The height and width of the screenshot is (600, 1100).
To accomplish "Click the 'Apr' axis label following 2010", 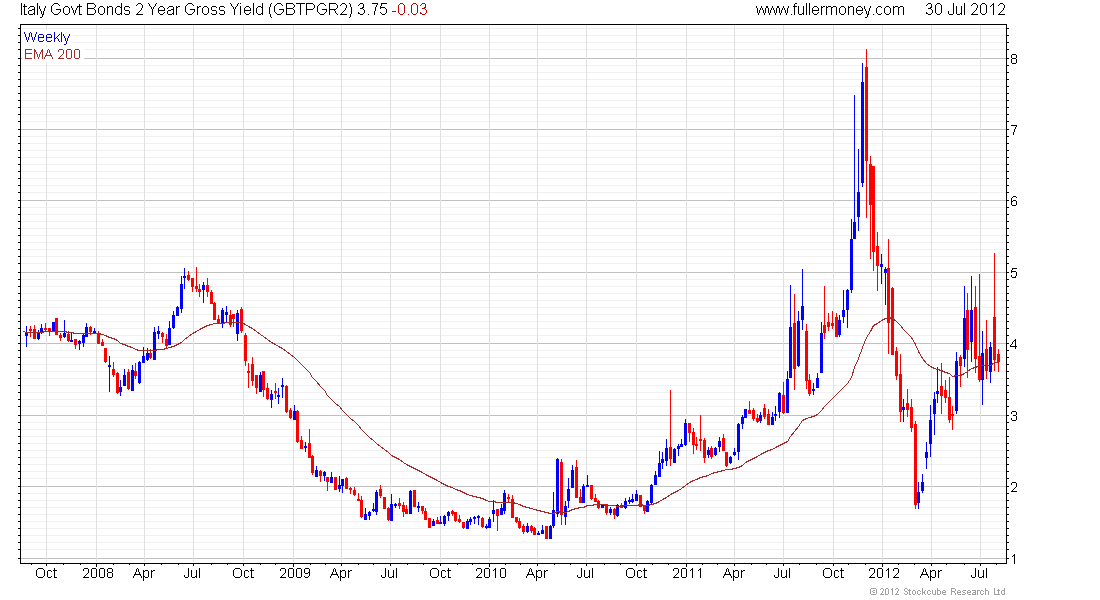I will (537, 573).
